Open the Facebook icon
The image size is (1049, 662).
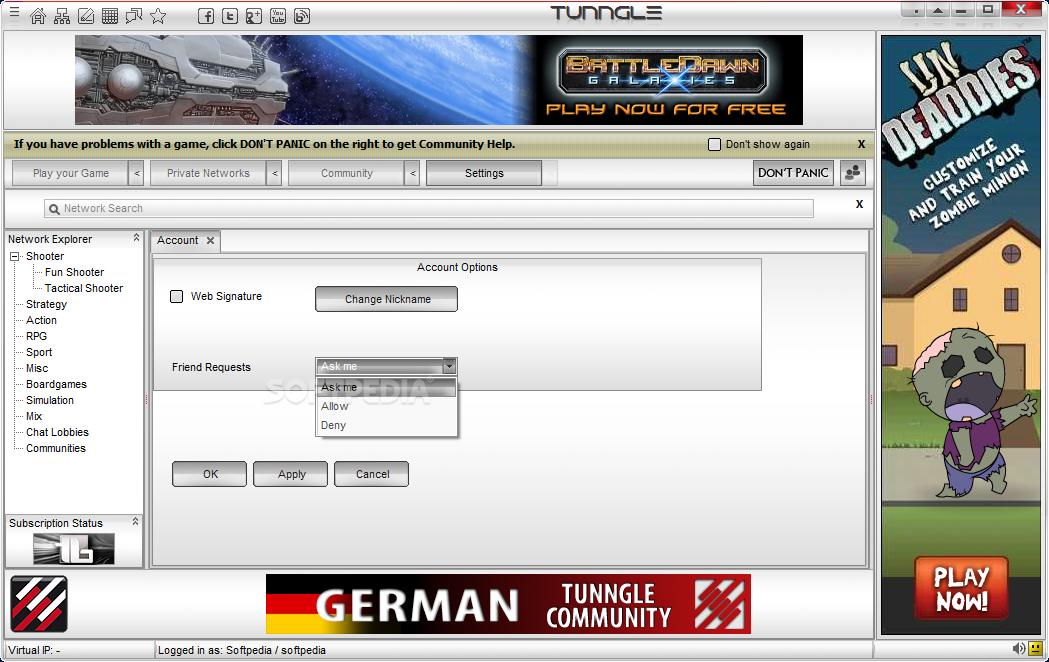click(x=206, y=16)
